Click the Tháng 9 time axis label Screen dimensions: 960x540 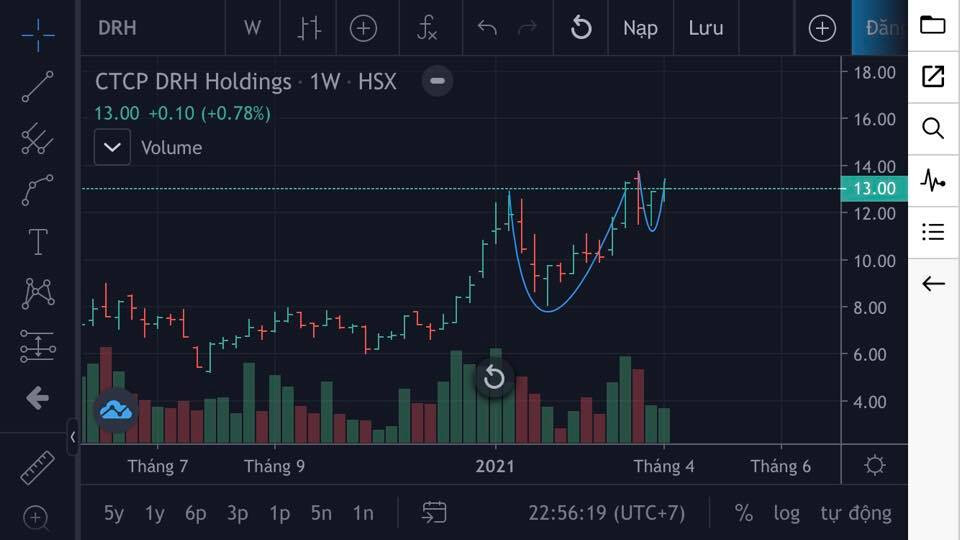(x=274, y=467)
